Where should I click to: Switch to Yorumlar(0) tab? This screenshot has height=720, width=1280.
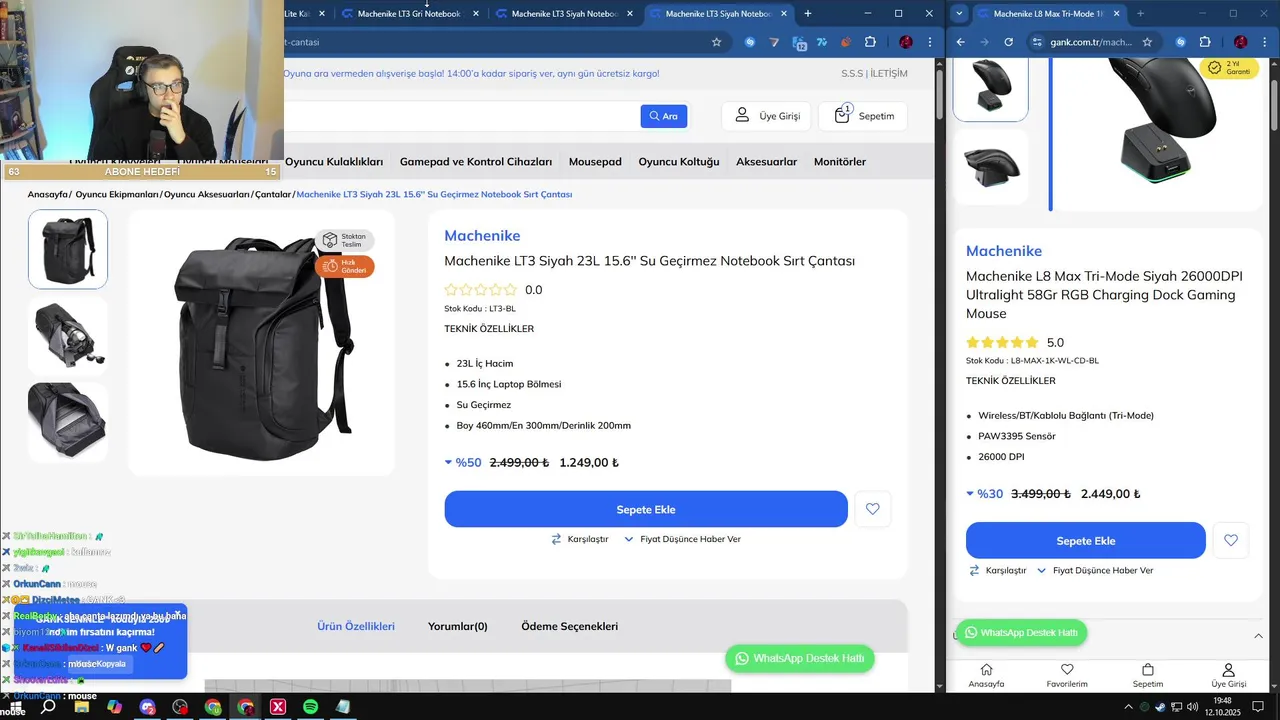[x=458, y=626]
